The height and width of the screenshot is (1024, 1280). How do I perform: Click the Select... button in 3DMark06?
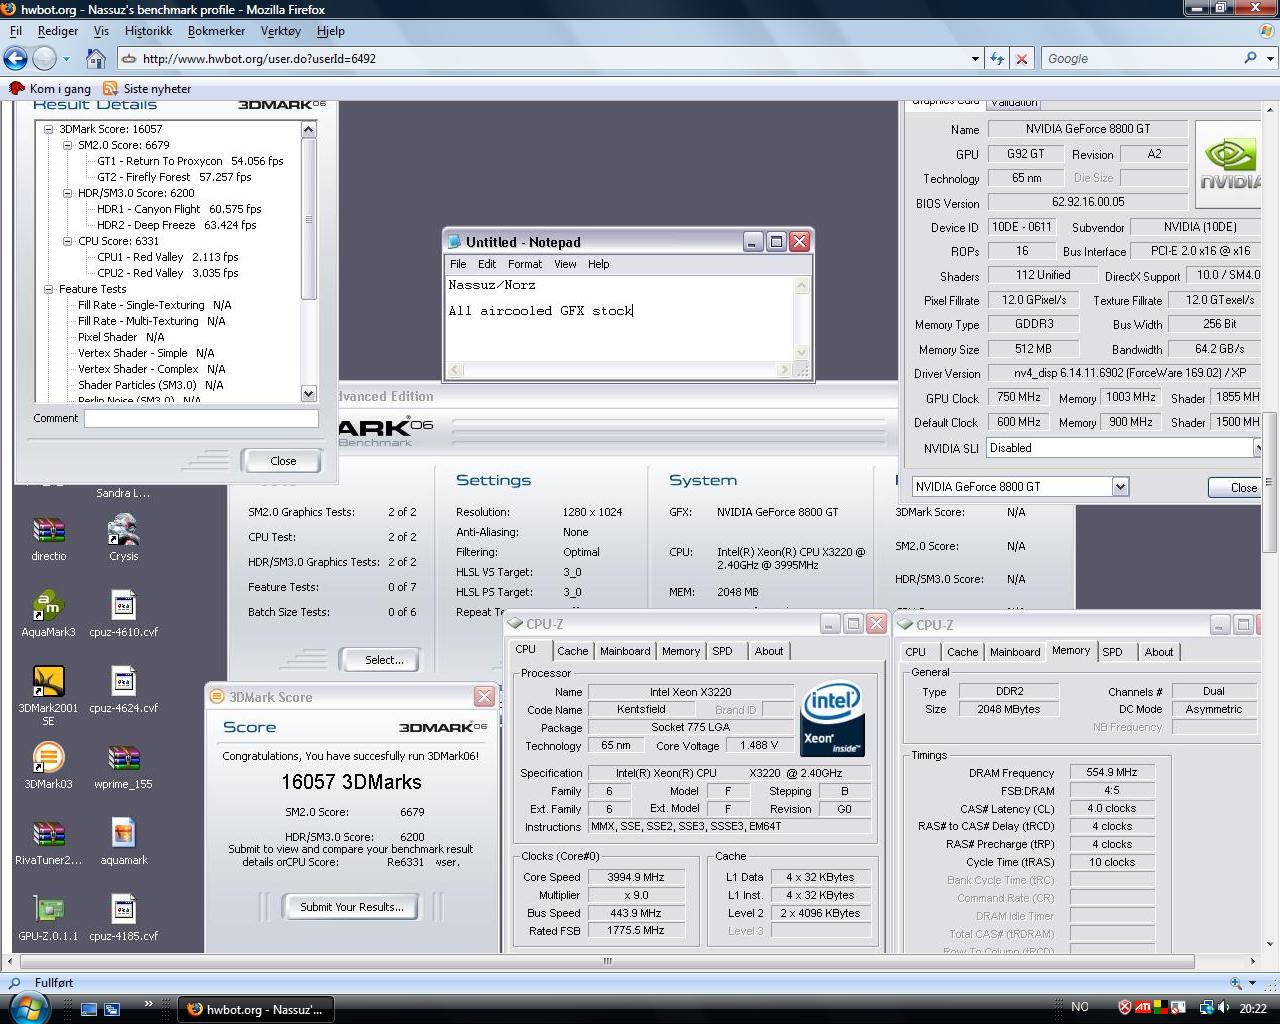pos(384,660)
